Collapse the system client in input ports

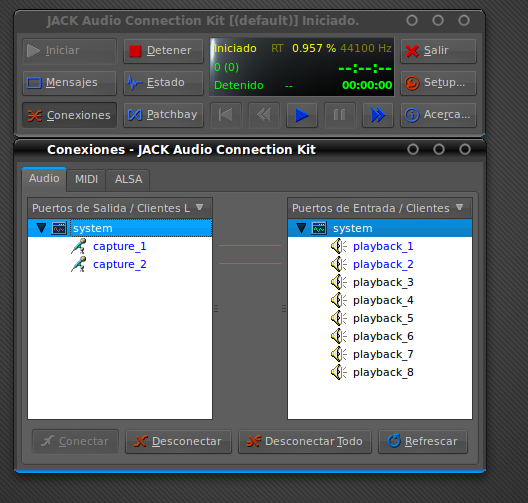[x=301, y=228]
